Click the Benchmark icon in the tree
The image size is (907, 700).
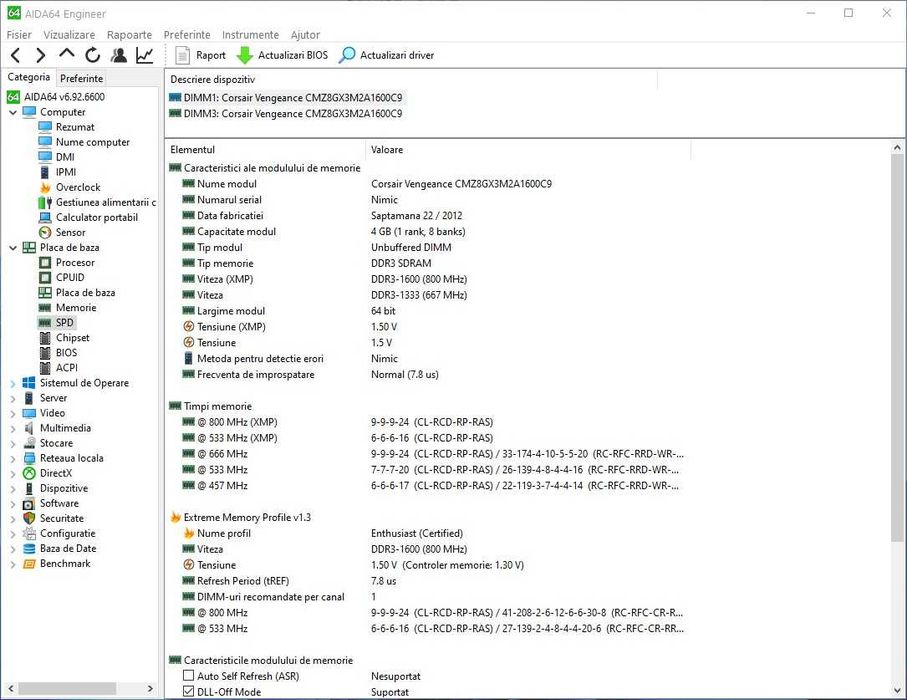click(29, 563)
